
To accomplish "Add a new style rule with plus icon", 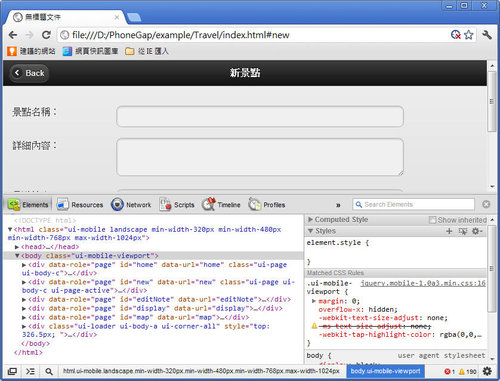I will (x=449, y=231).
